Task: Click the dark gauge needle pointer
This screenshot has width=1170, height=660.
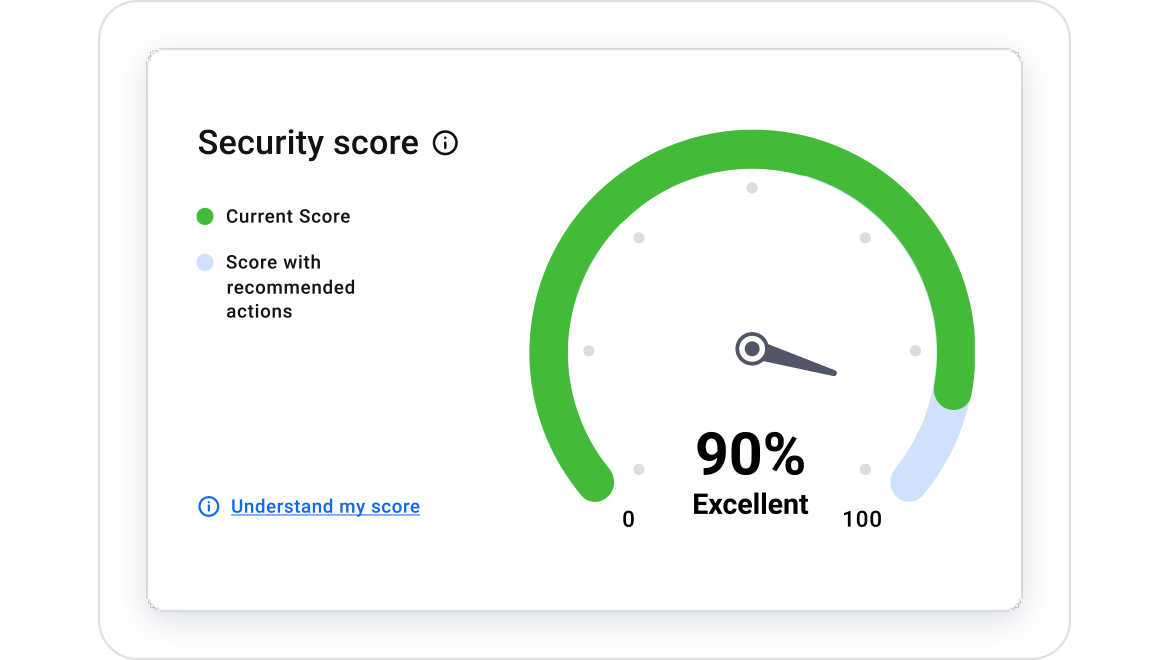Action: (800, 361)
